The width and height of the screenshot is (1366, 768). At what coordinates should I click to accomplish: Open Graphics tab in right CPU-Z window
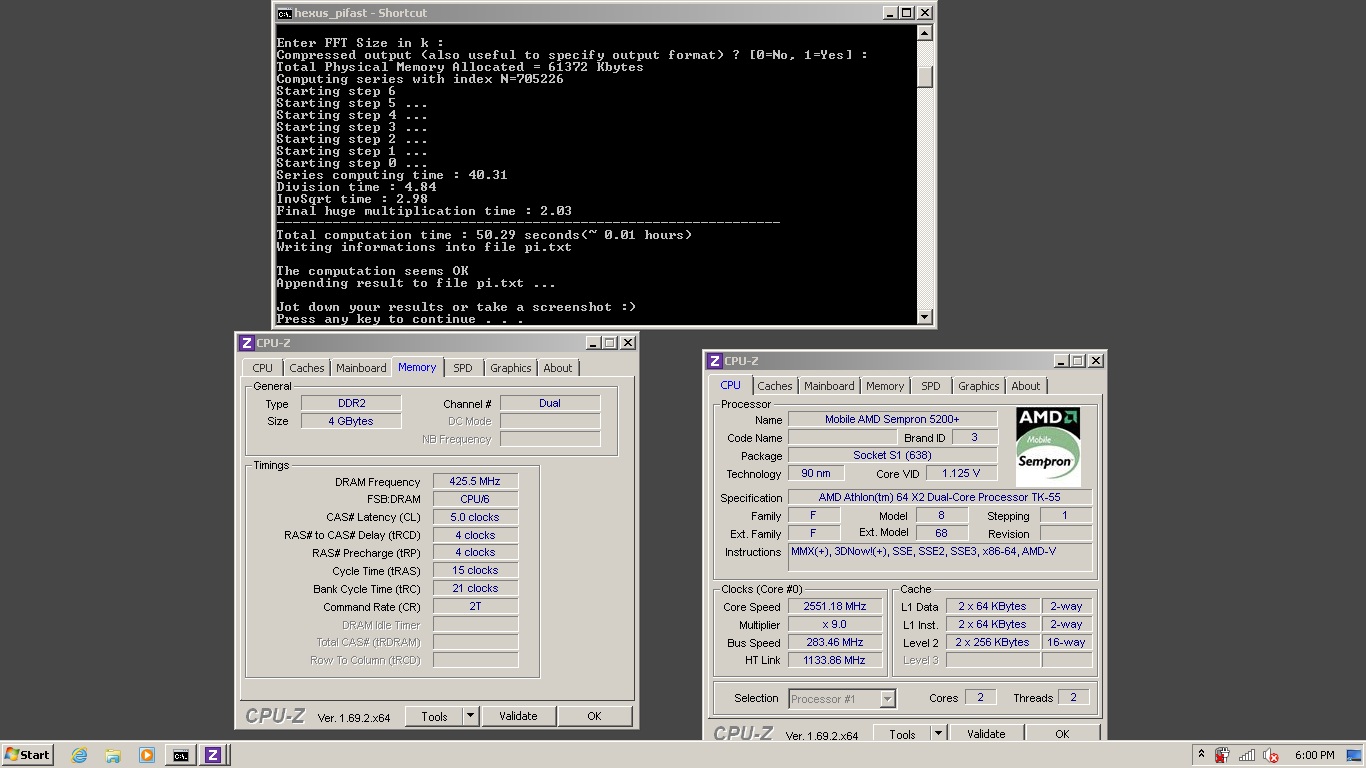[x=979, y=386]
